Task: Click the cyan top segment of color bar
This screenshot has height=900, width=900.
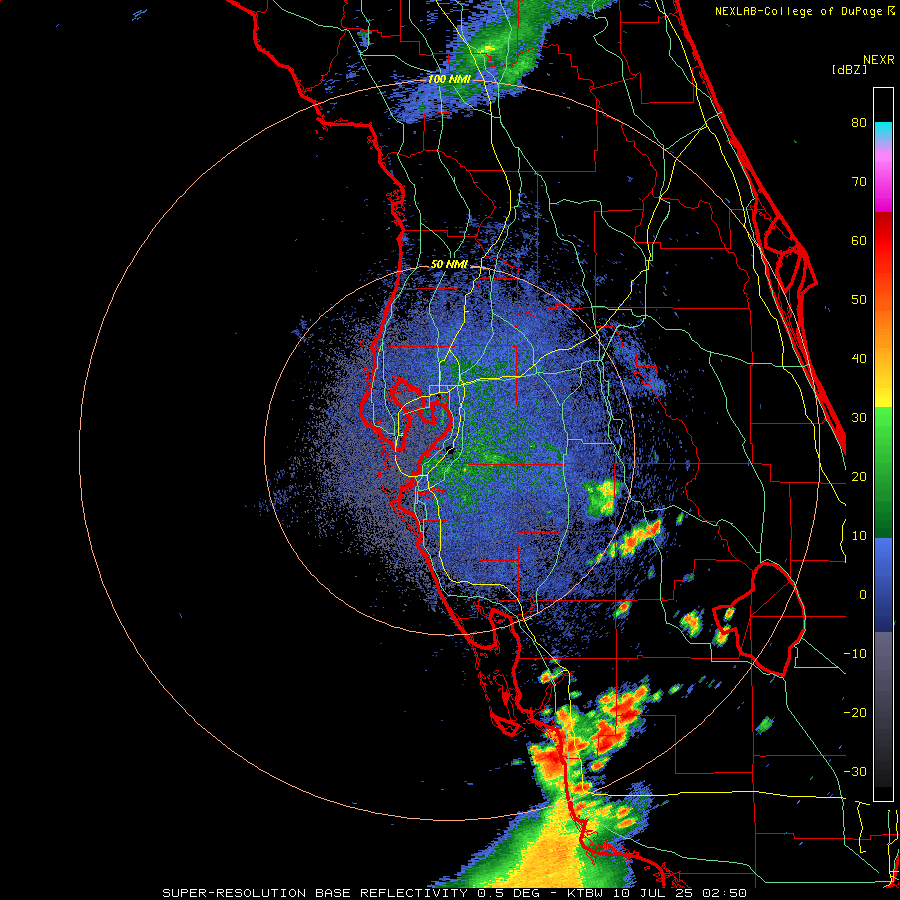Action: click(x=883, y=132)
